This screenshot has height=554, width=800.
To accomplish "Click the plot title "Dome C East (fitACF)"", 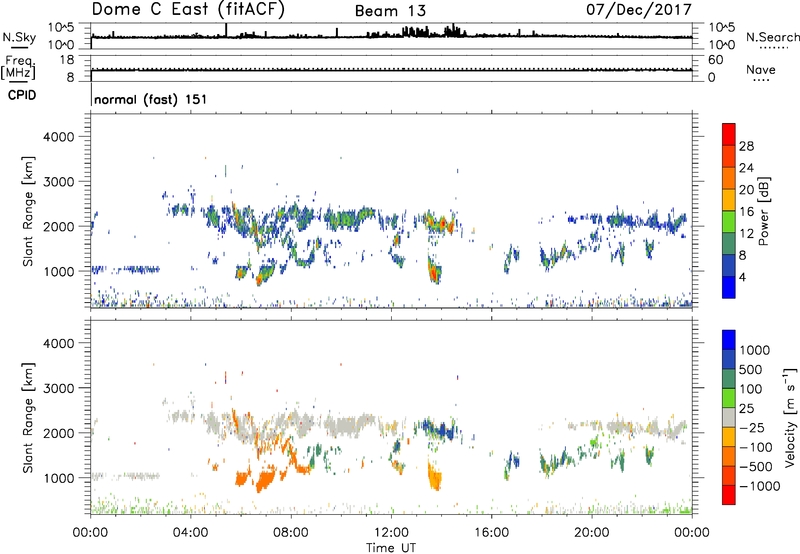I will pos(188,10).
